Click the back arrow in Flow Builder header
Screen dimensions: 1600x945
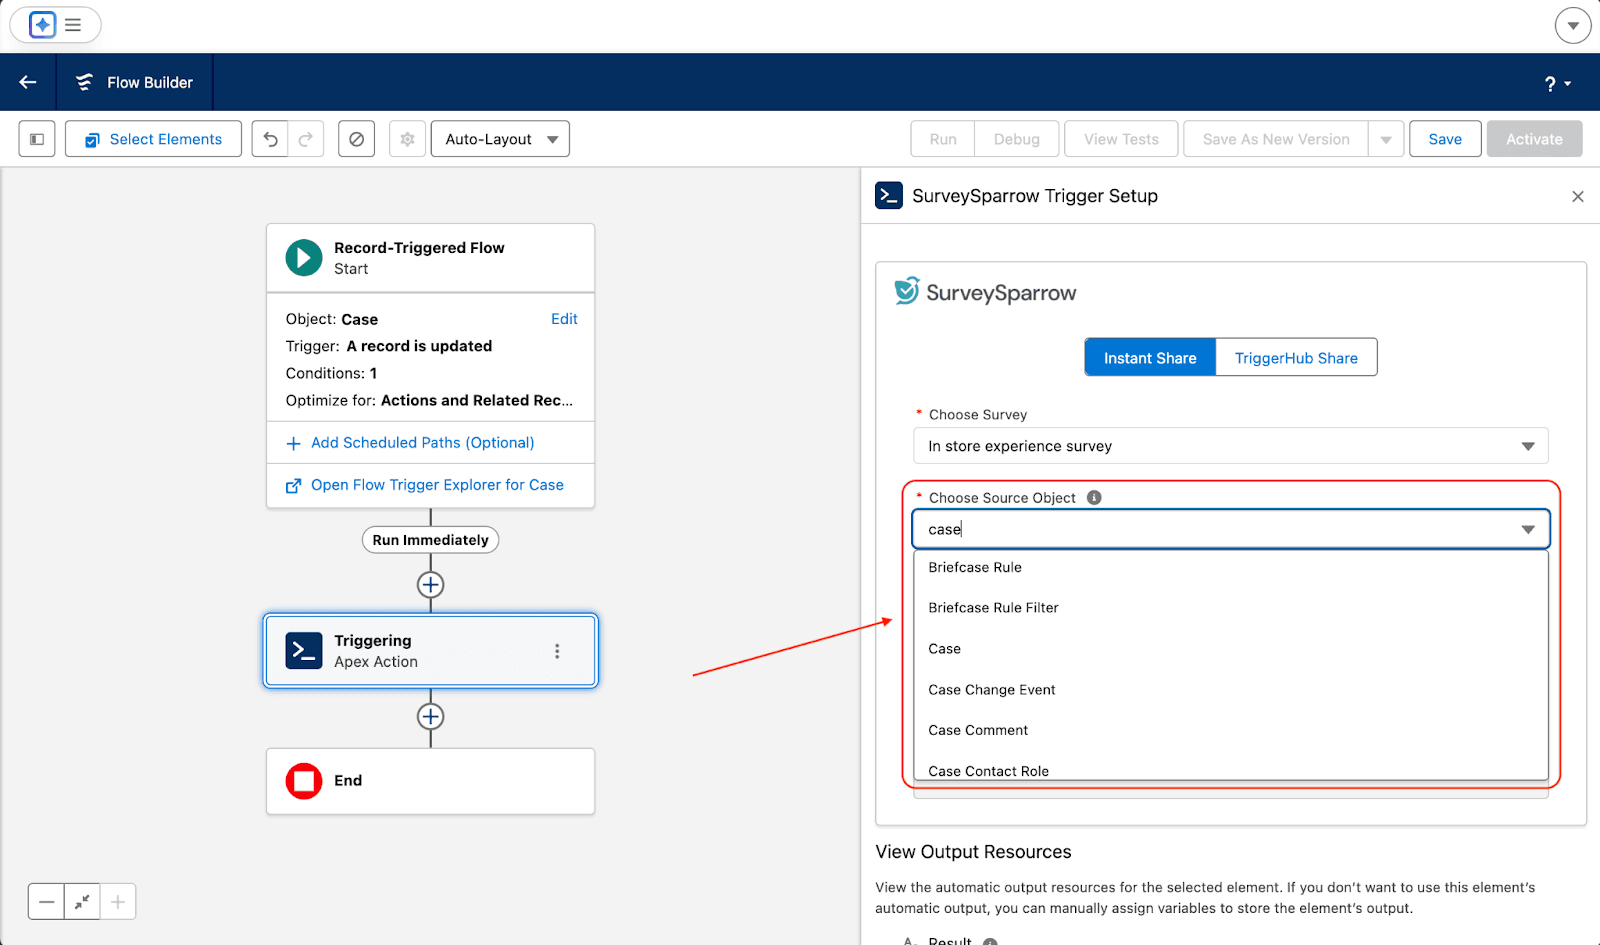[x=28, y=82]
